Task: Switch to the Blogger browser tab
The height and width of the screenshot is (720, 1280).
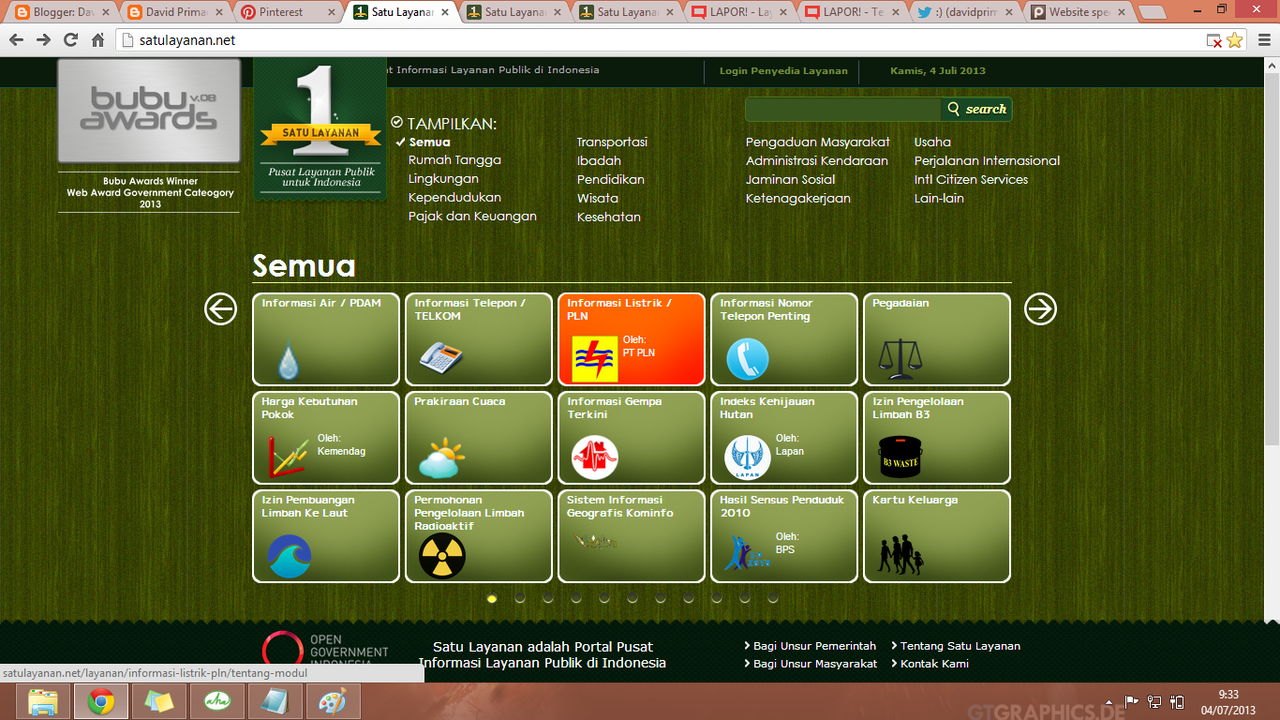Action: coord(62,12)
